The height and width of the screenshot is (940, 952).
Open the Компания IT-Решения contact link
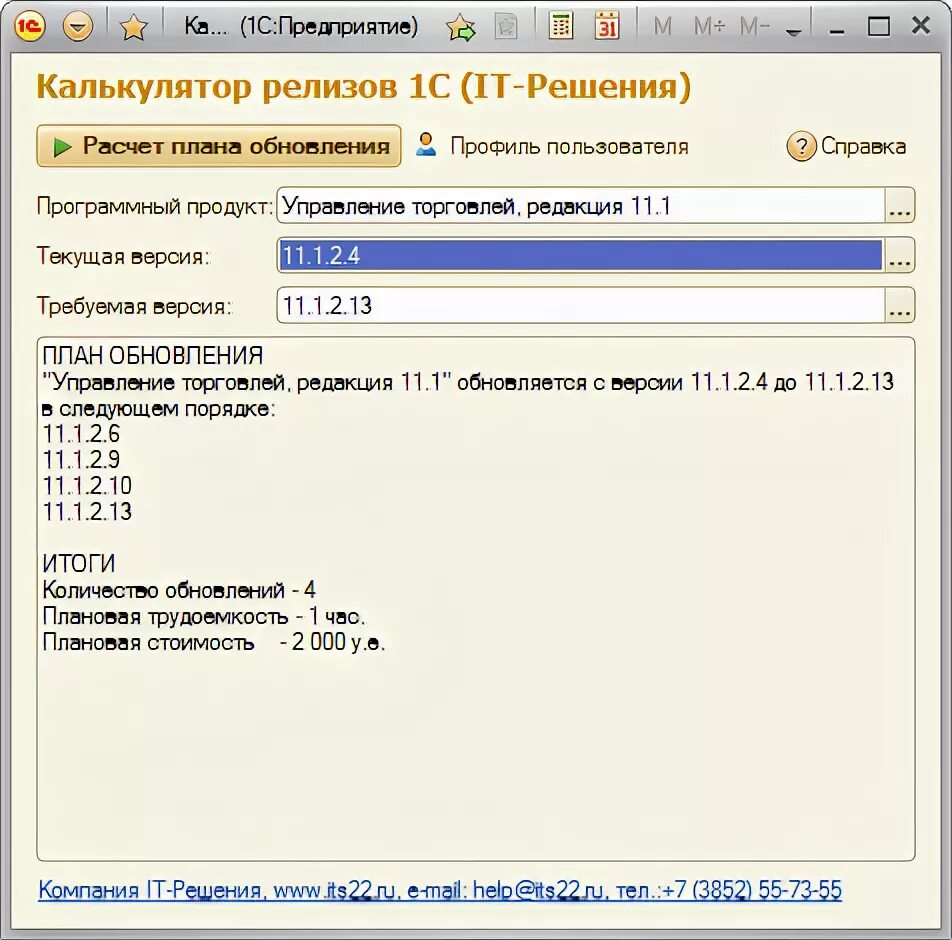pyautogui.click(x=440, y=890)
